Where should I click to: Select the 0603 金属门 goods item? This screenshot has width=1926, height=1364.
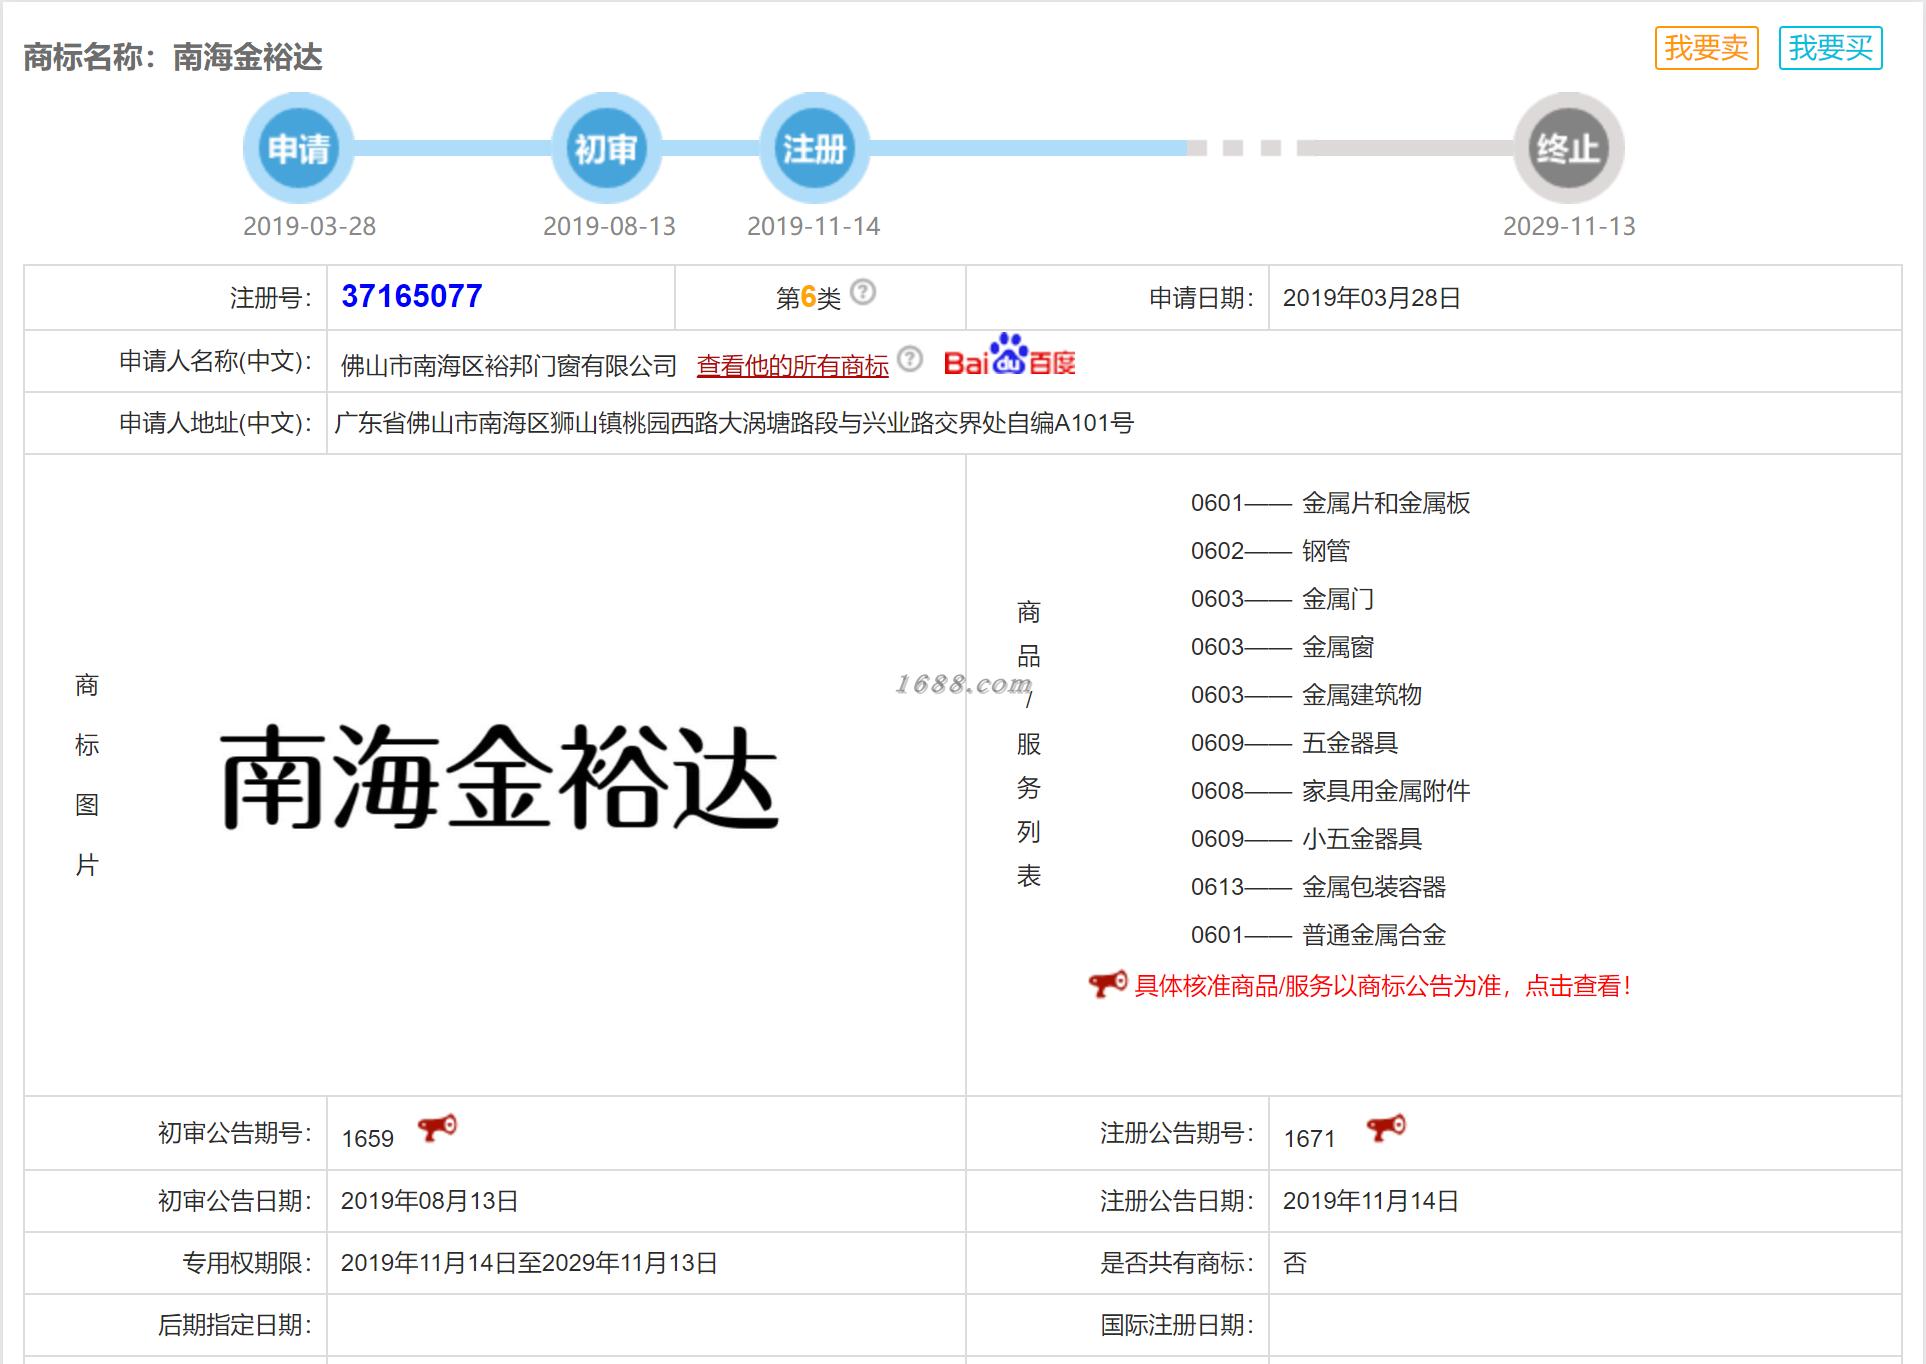(1282, 599)
